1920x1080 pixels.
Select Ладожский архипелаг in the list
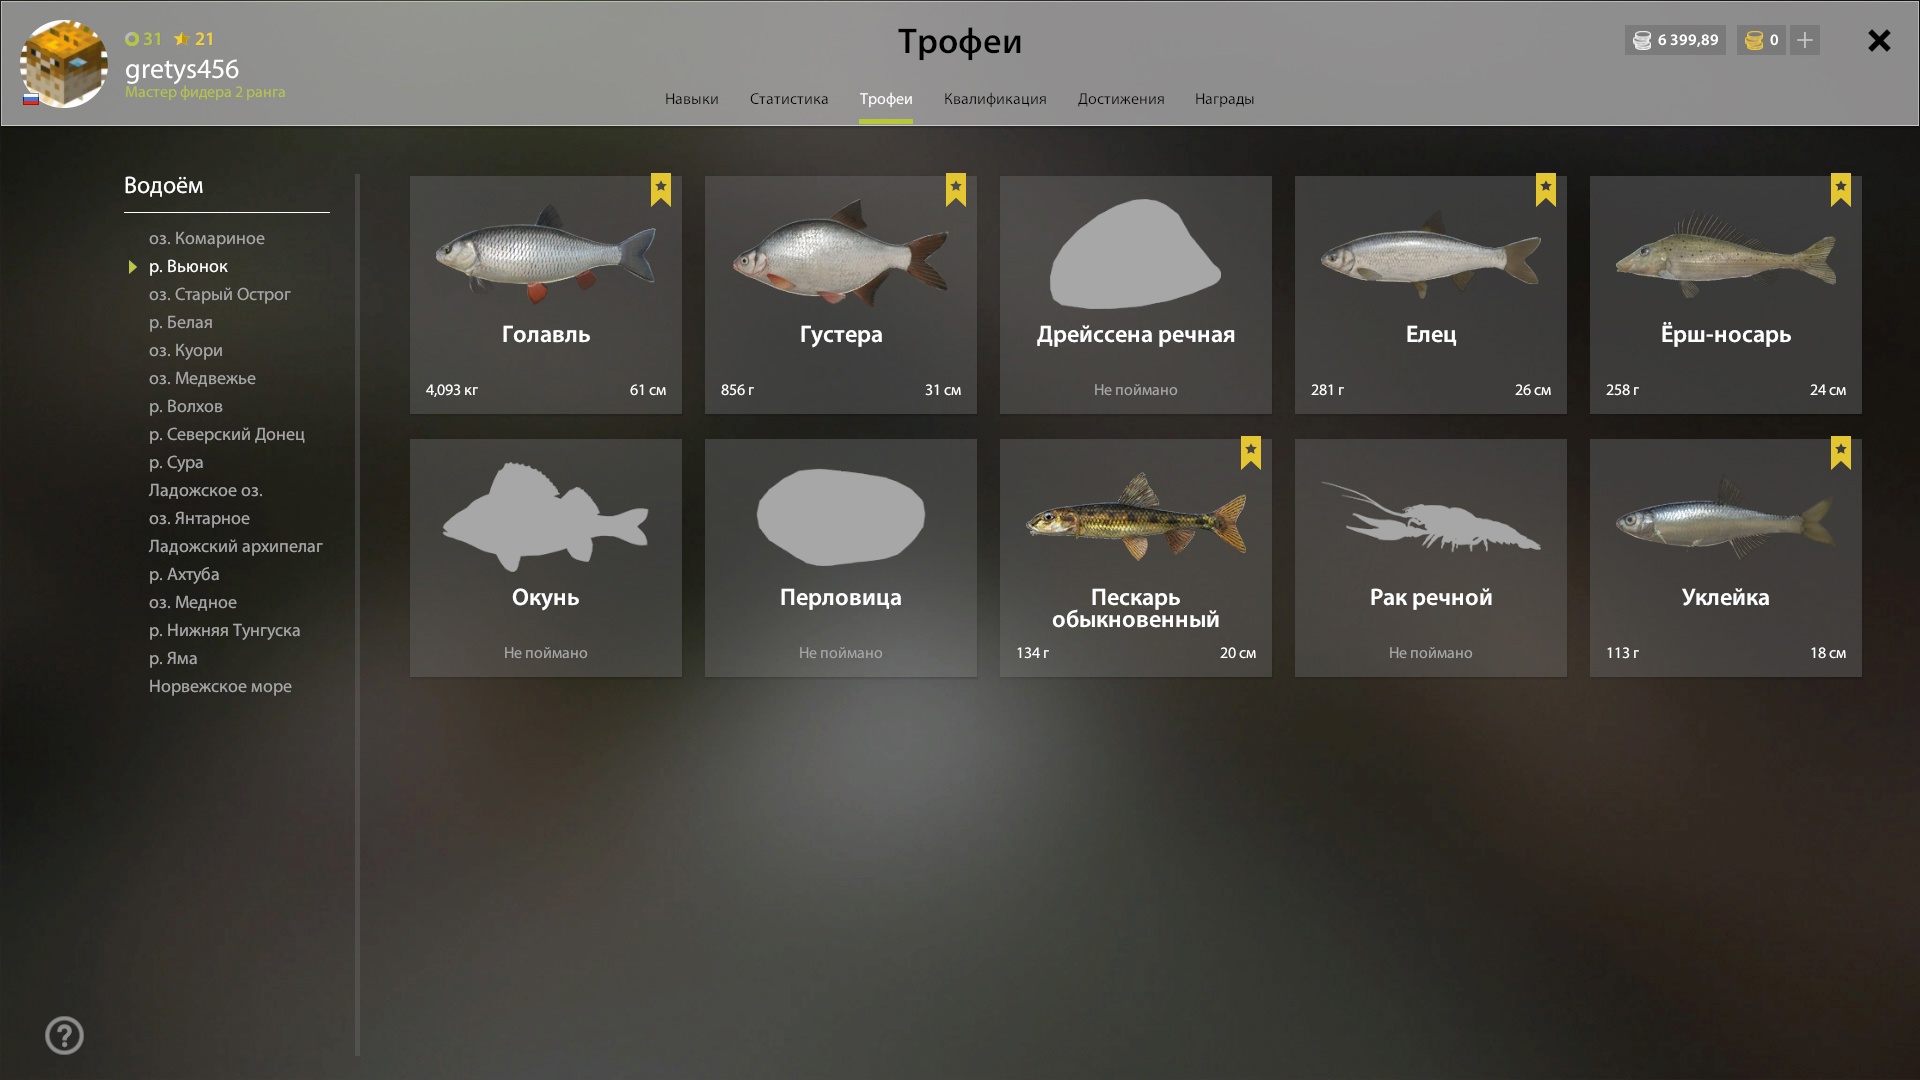[236, 546]
